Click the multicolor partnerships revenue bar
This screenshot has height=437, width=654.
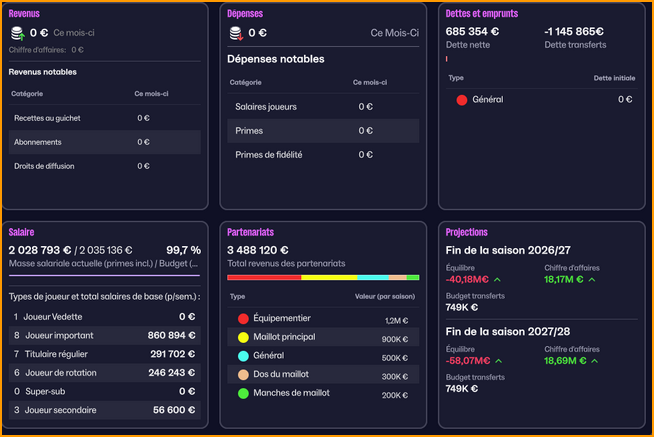323,277
